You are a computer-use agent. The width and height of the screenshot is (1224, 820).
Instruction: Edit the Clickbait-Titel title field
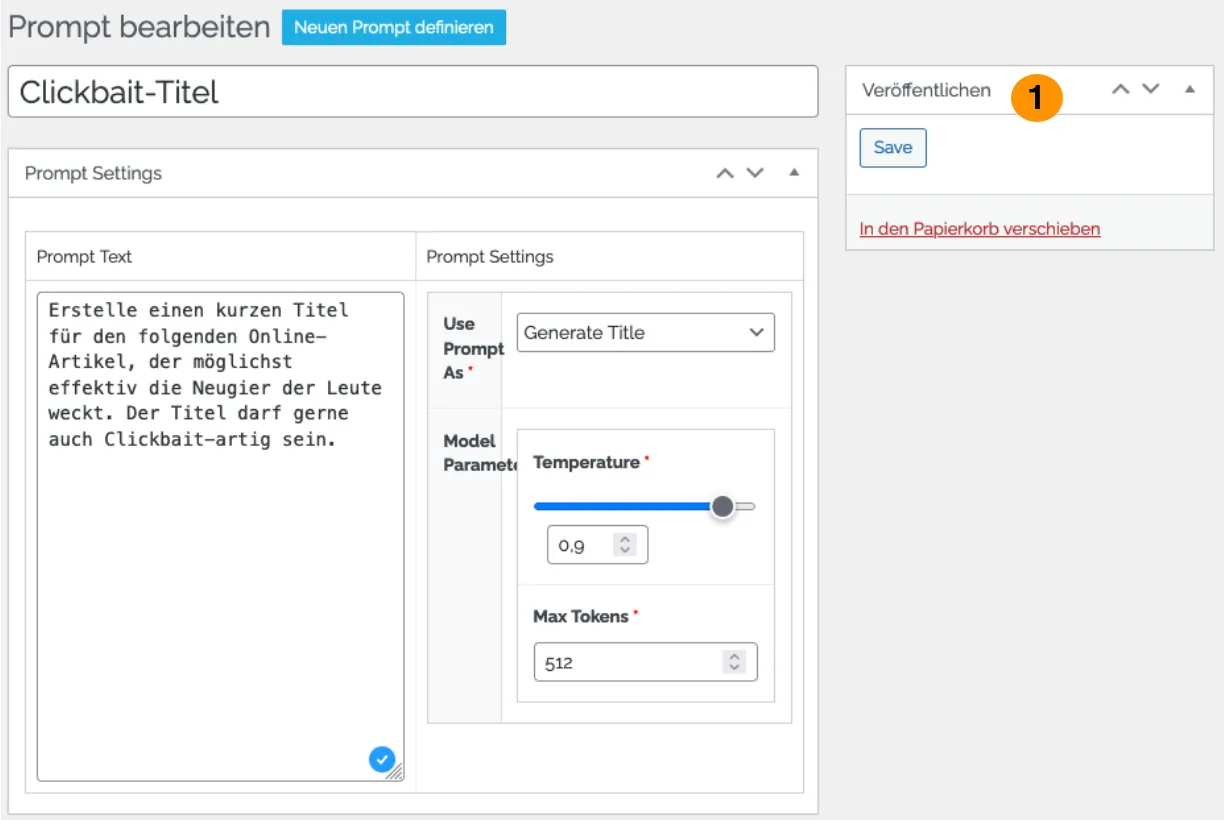click(413, 92)
